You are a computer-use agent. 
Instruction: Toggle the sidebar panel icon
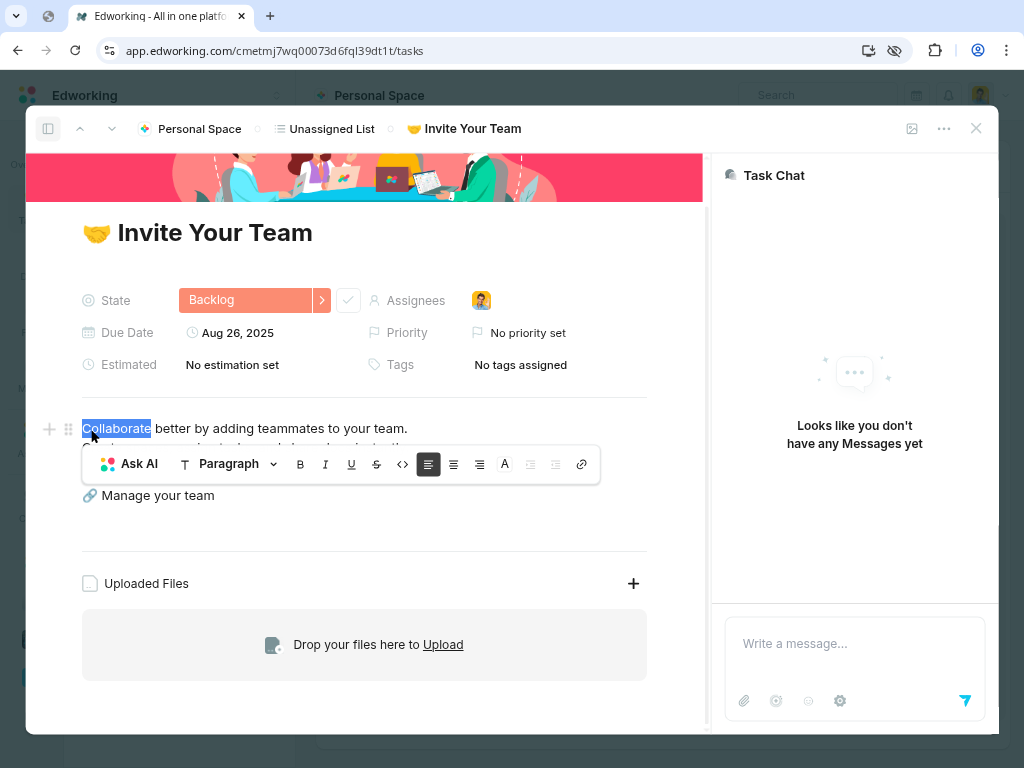[47, 129]
